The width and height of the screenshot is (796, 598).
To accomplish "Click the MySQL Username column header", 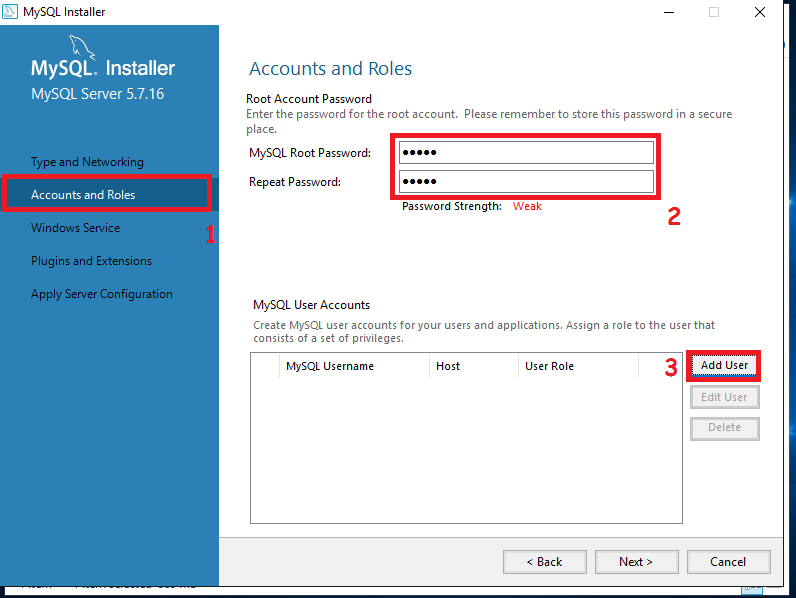I will tap(354, 366).
